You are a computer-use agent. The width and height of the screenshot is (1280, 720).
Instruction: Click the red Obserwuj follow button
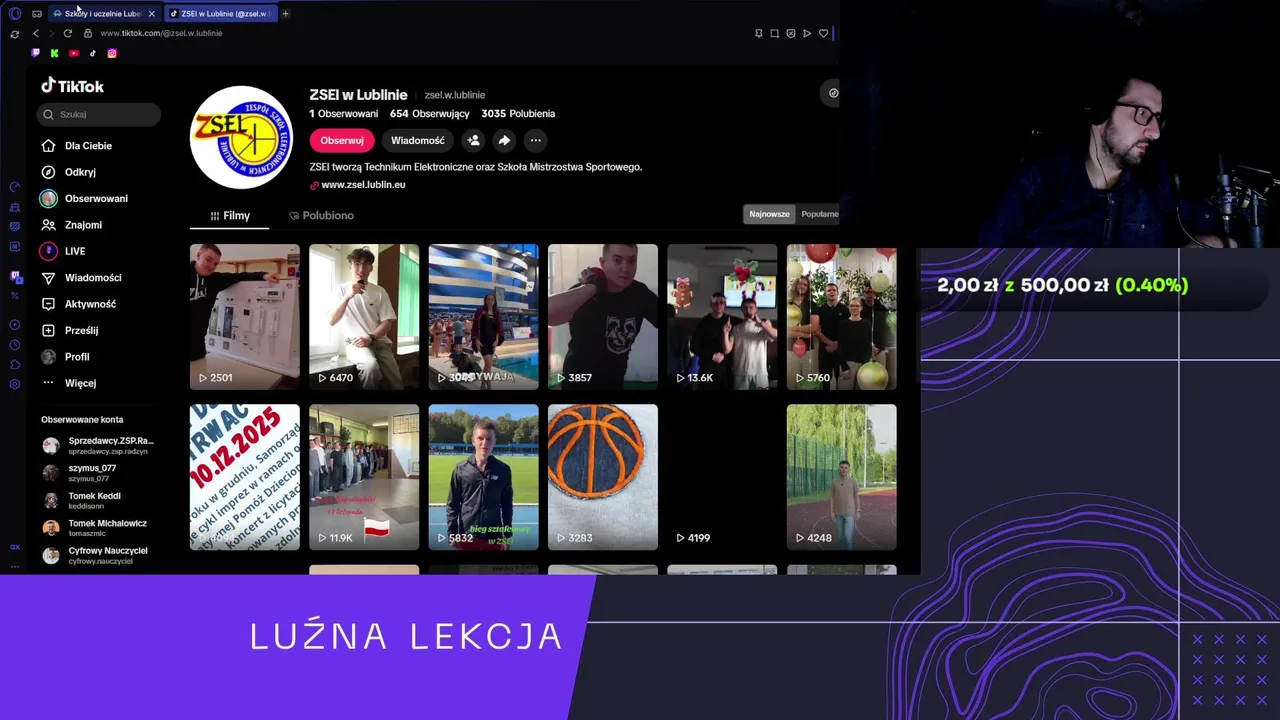(342, 141)
